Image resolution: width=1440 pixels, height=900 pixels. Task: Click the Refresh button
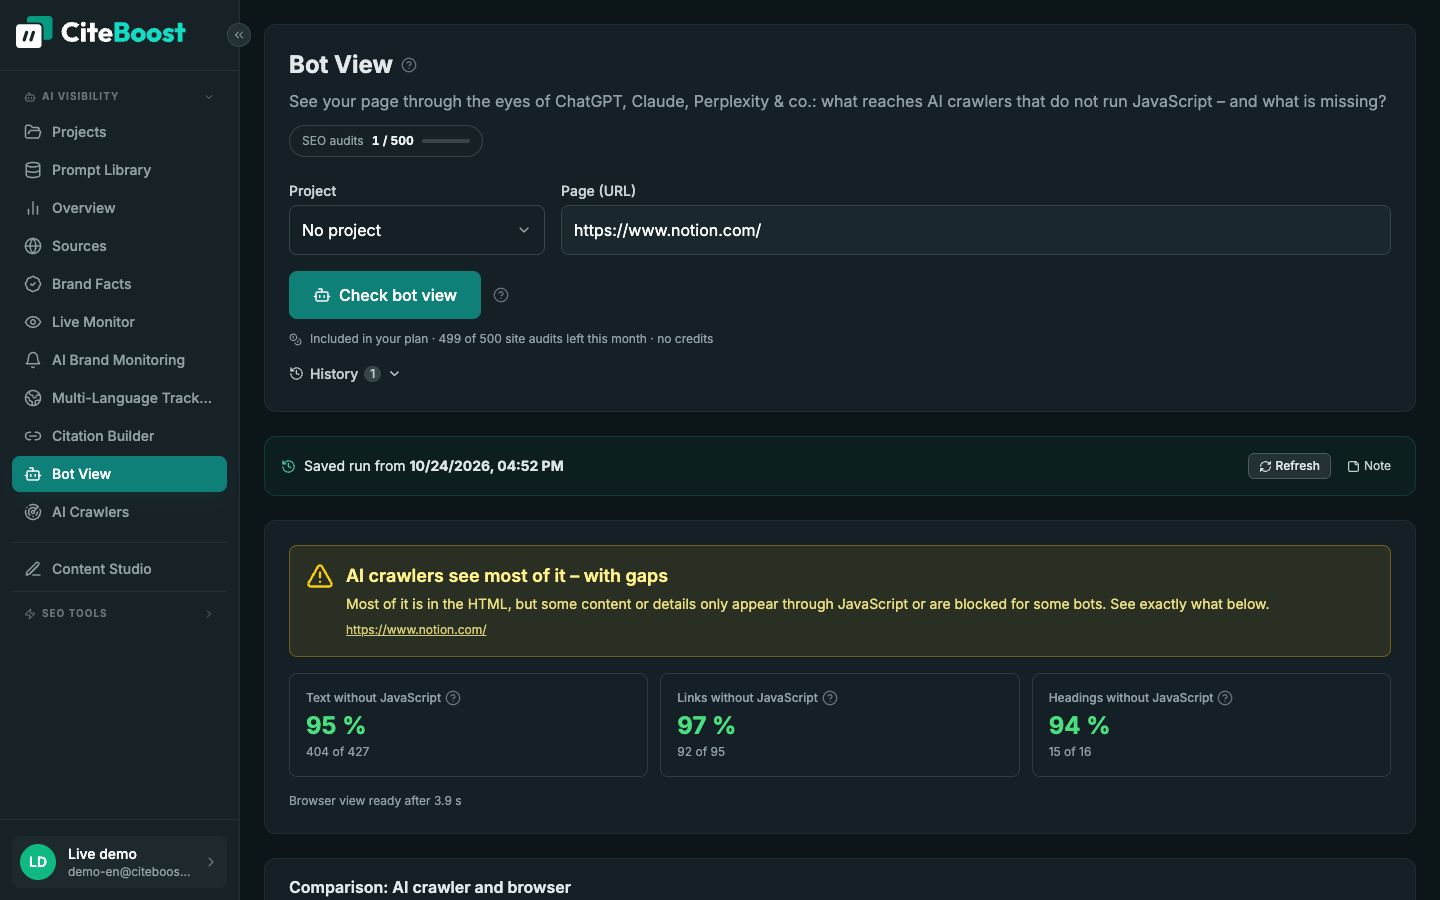pos(1289,466)
